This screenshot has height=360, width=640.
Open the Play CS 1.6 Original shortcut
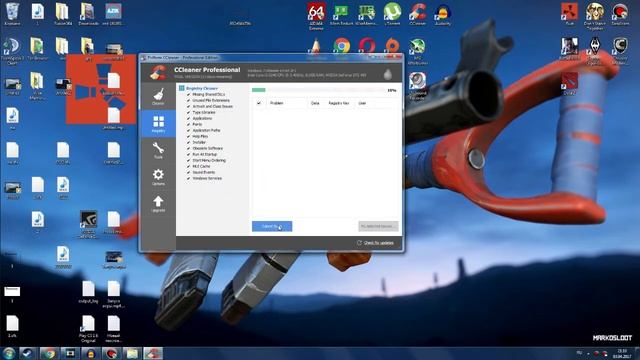coord(88,329)
